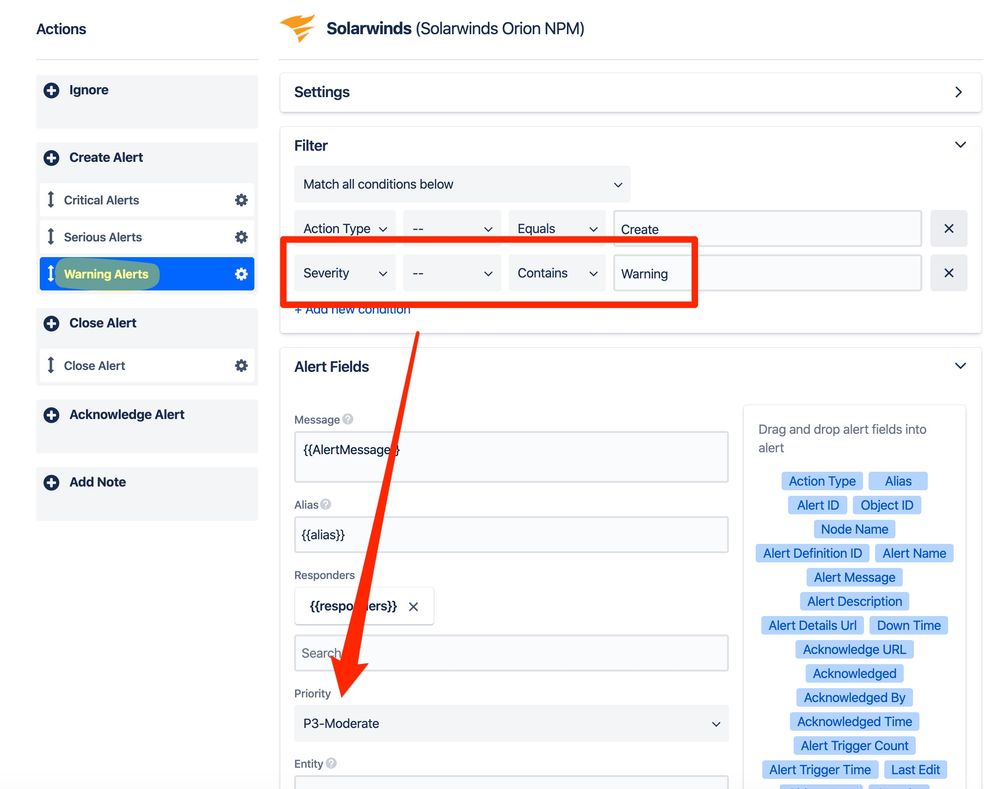
Task: Click the Action Type alert field tag
Action: 822,481
